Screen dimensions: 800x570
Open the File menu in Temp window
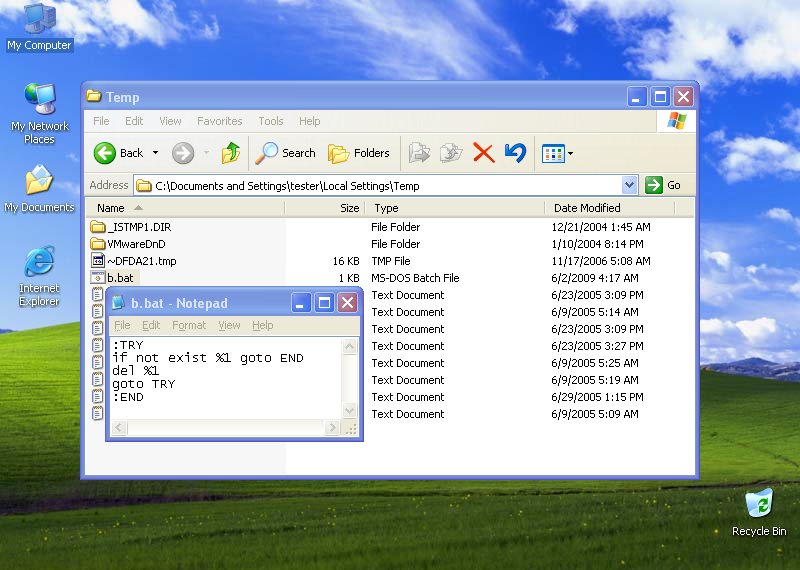pos(101,121)
